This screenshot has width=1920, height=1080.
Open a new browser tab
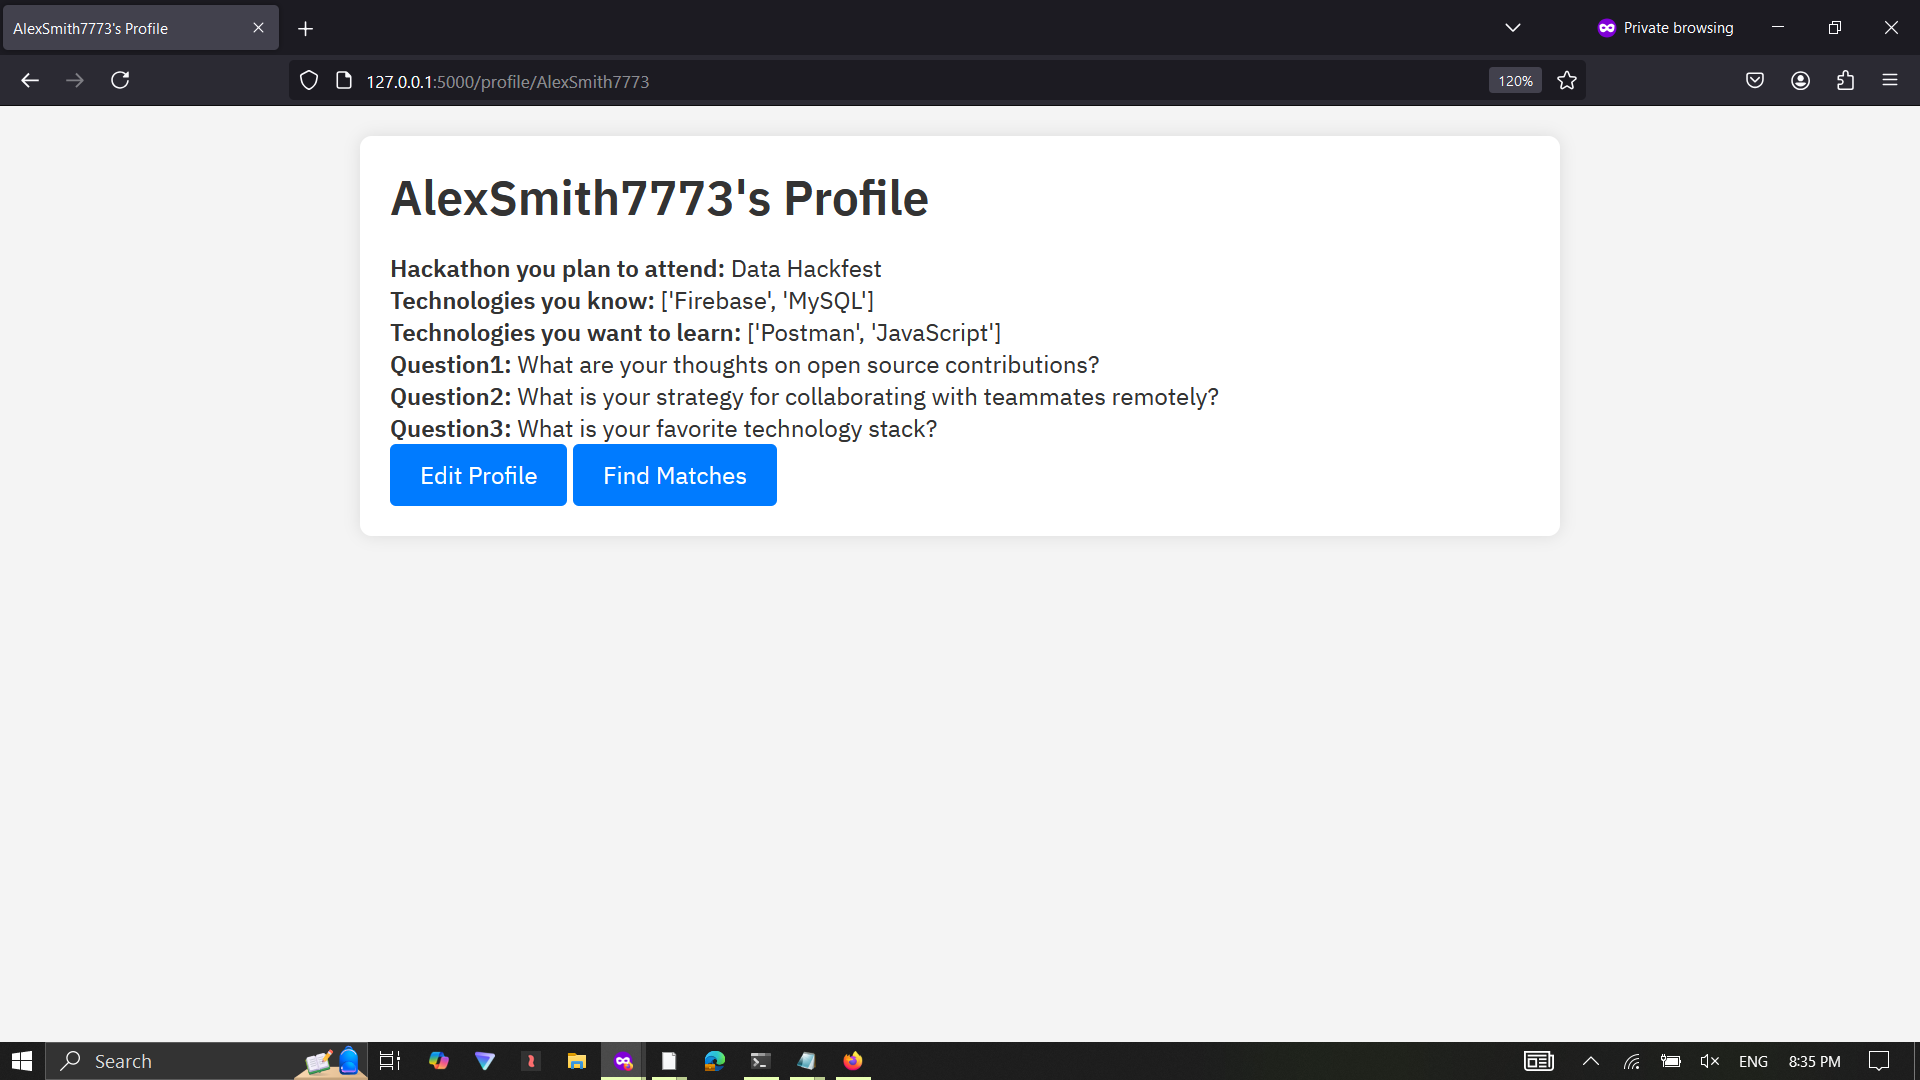tap(306, 28)
